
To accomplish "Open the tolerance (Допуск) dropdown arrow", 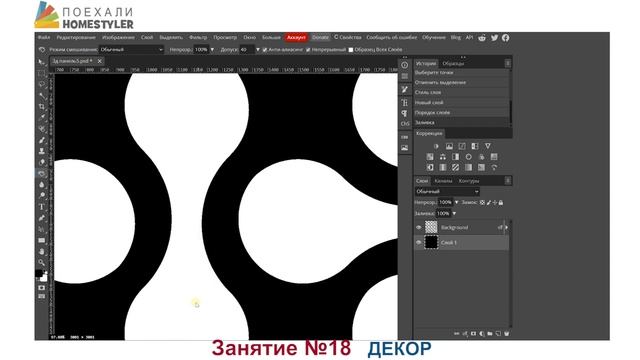I will [x=258, y=50].
